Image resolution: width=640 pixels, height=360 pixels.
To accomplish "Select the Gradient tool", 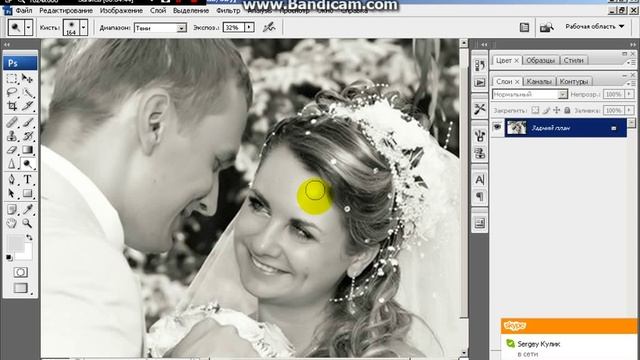I will [x=27, y=150].
